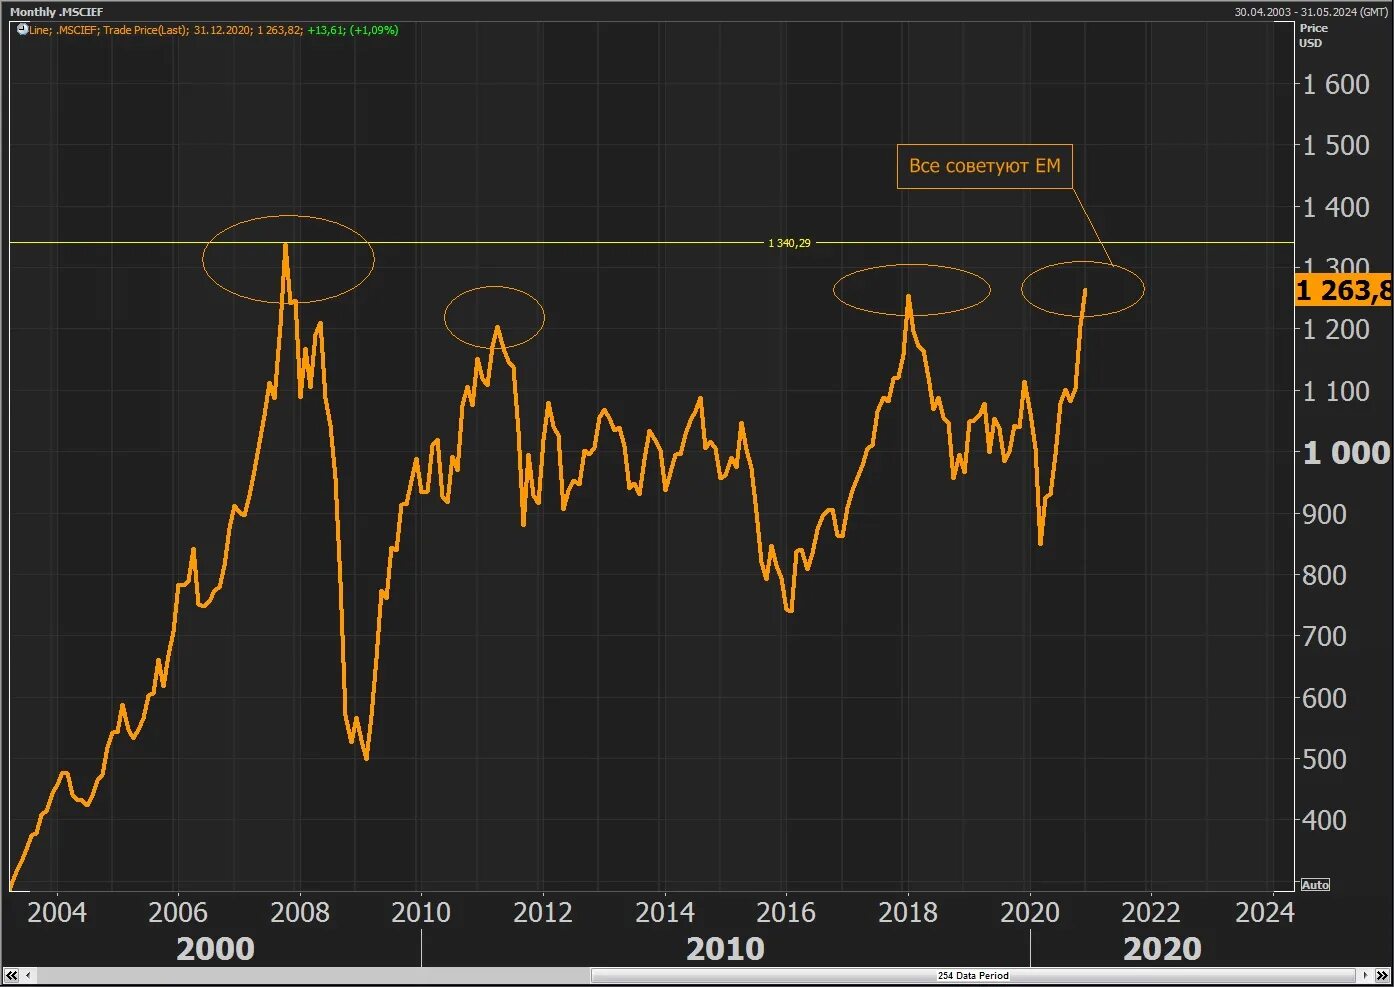Click the current price tag 1 263,8
Screen dimensions: 1394x987
(1343, 290)
